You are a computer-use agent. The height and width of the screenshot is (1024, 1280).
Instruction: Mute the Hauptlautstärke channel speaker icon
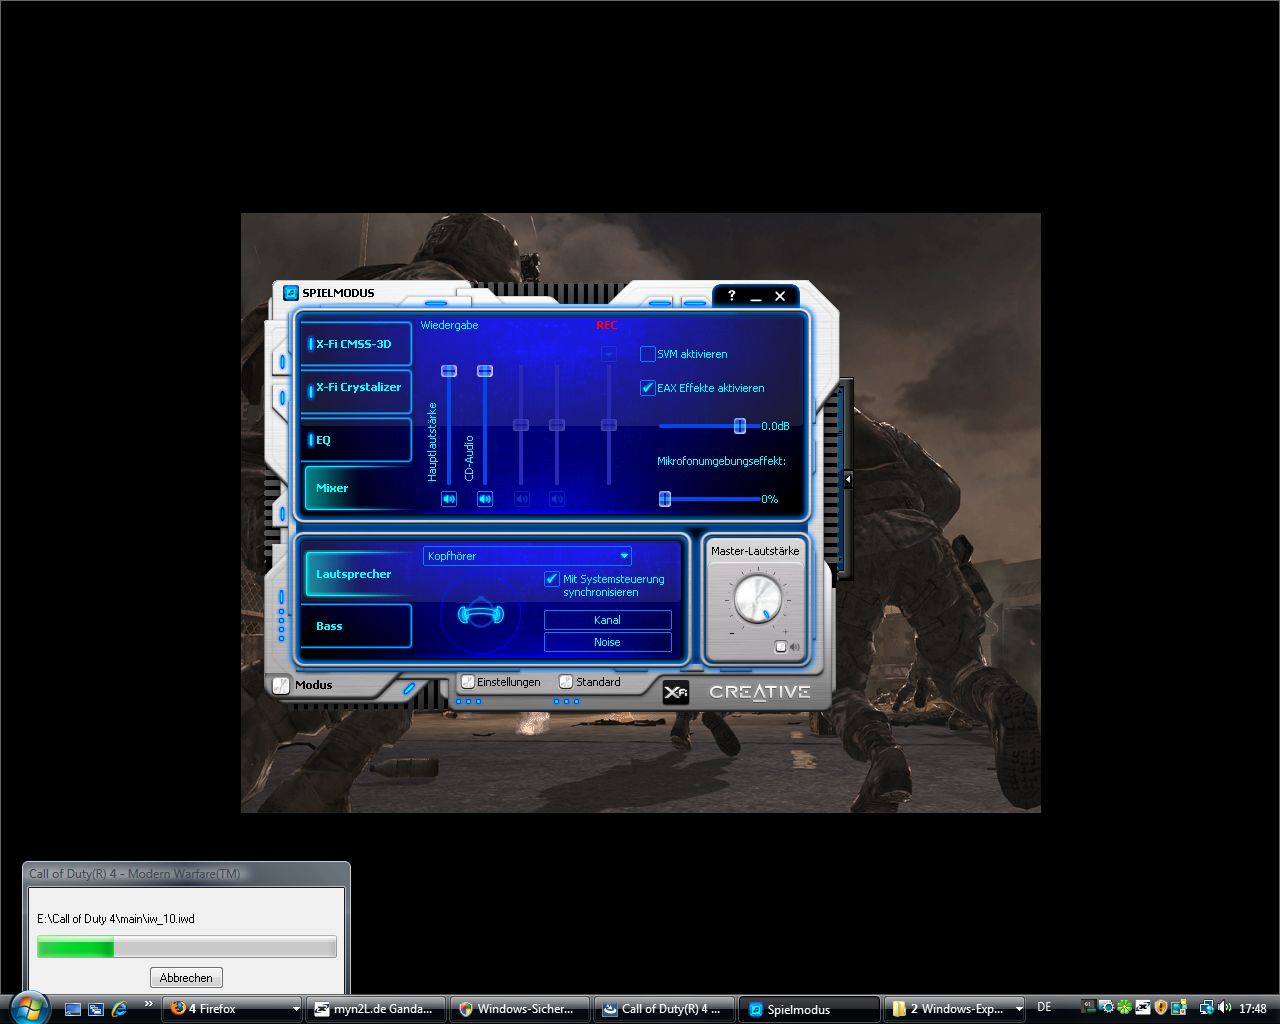pyautogui.click(x=449, y=498)
